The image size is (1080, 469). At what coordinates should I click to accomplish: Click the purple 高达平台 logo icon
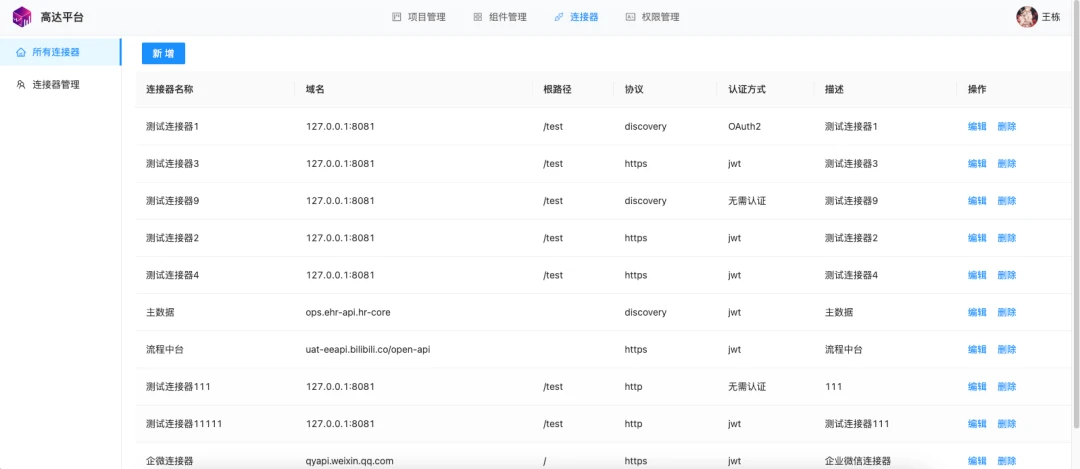22,17
